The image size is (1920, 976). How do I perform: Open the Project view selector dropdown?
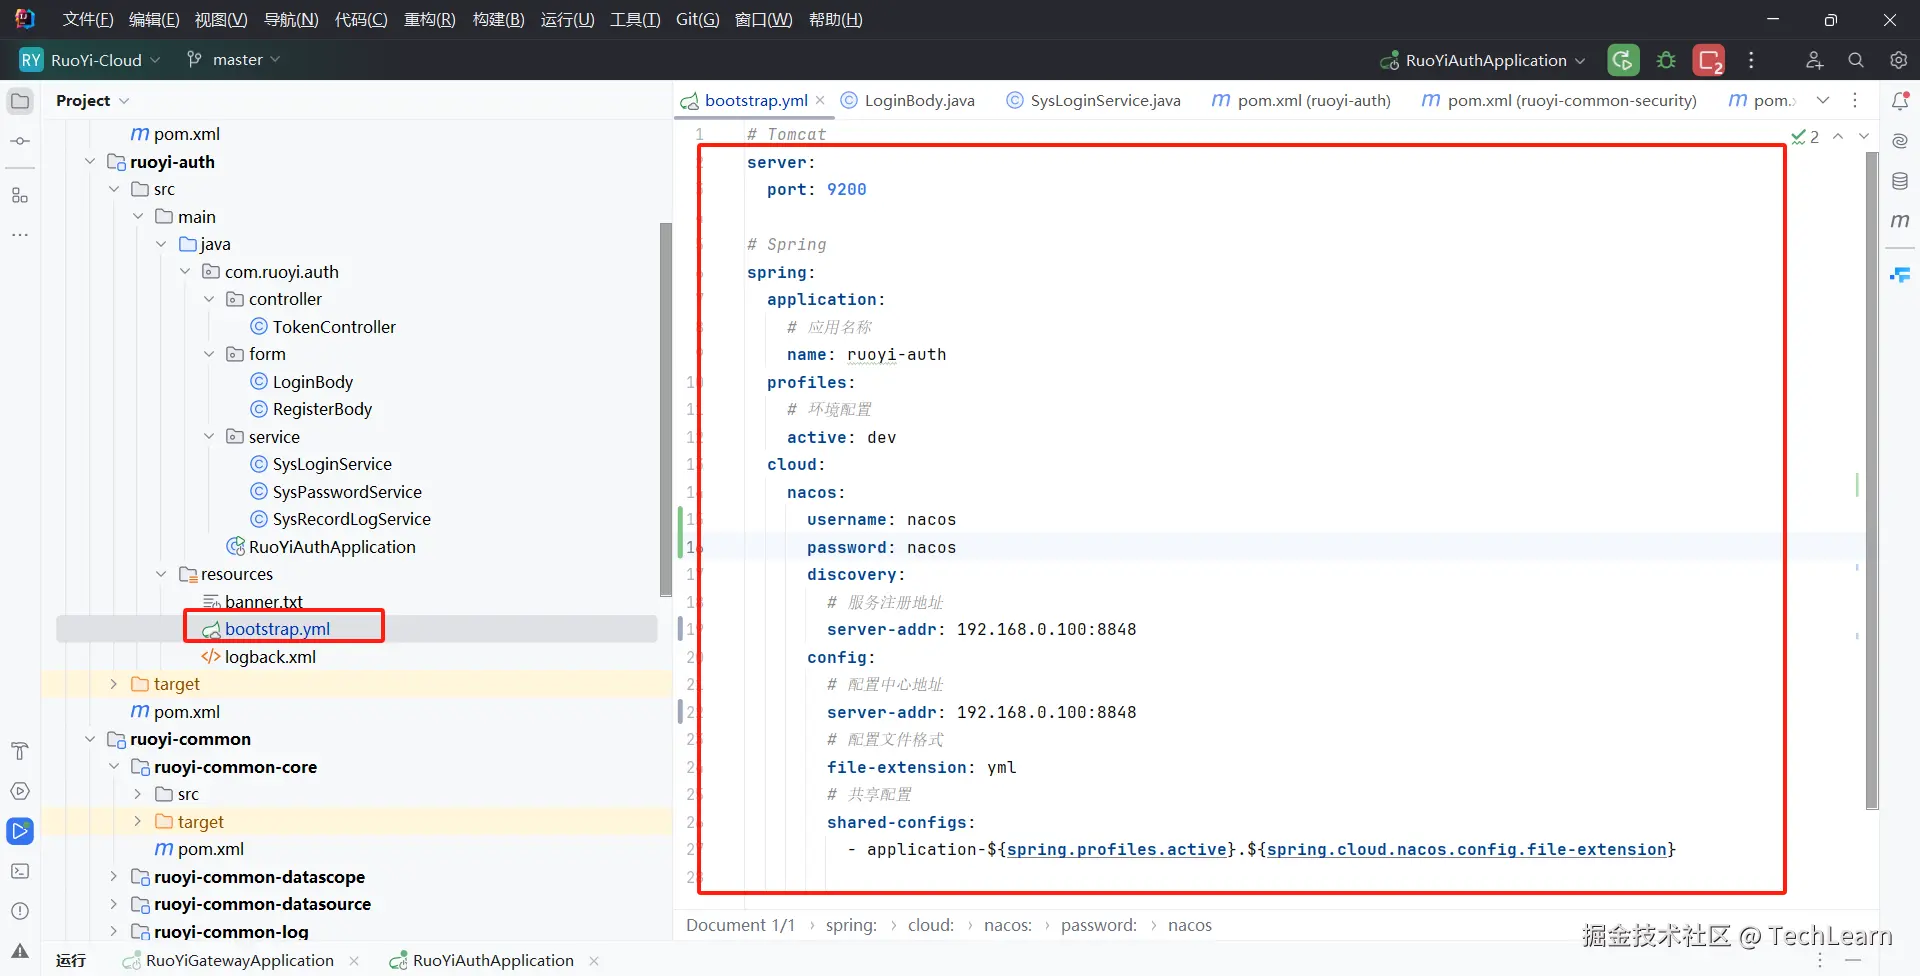[x=92, y=101]
